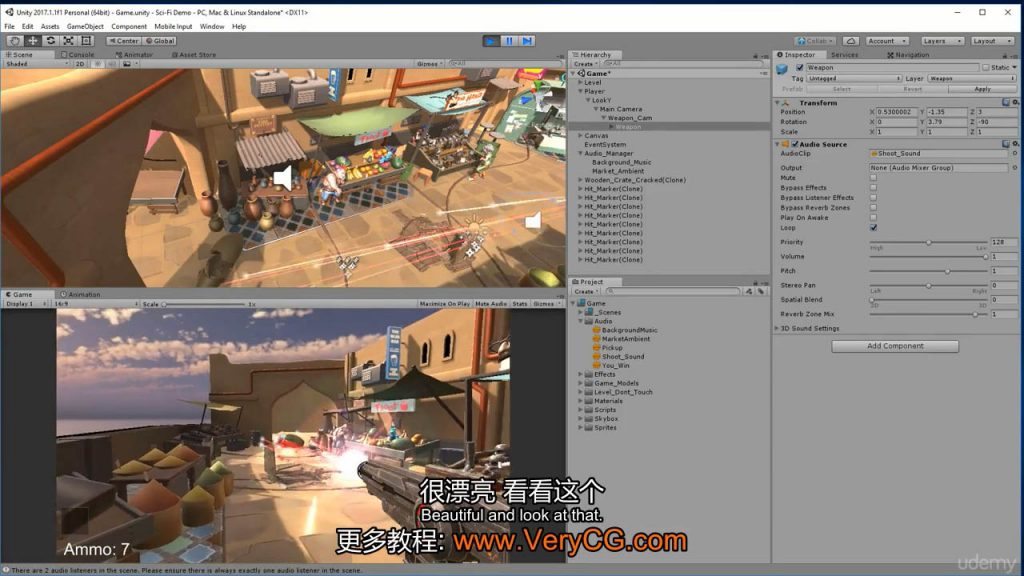
Task: Pause the running game
Action: tap(509, 41)
